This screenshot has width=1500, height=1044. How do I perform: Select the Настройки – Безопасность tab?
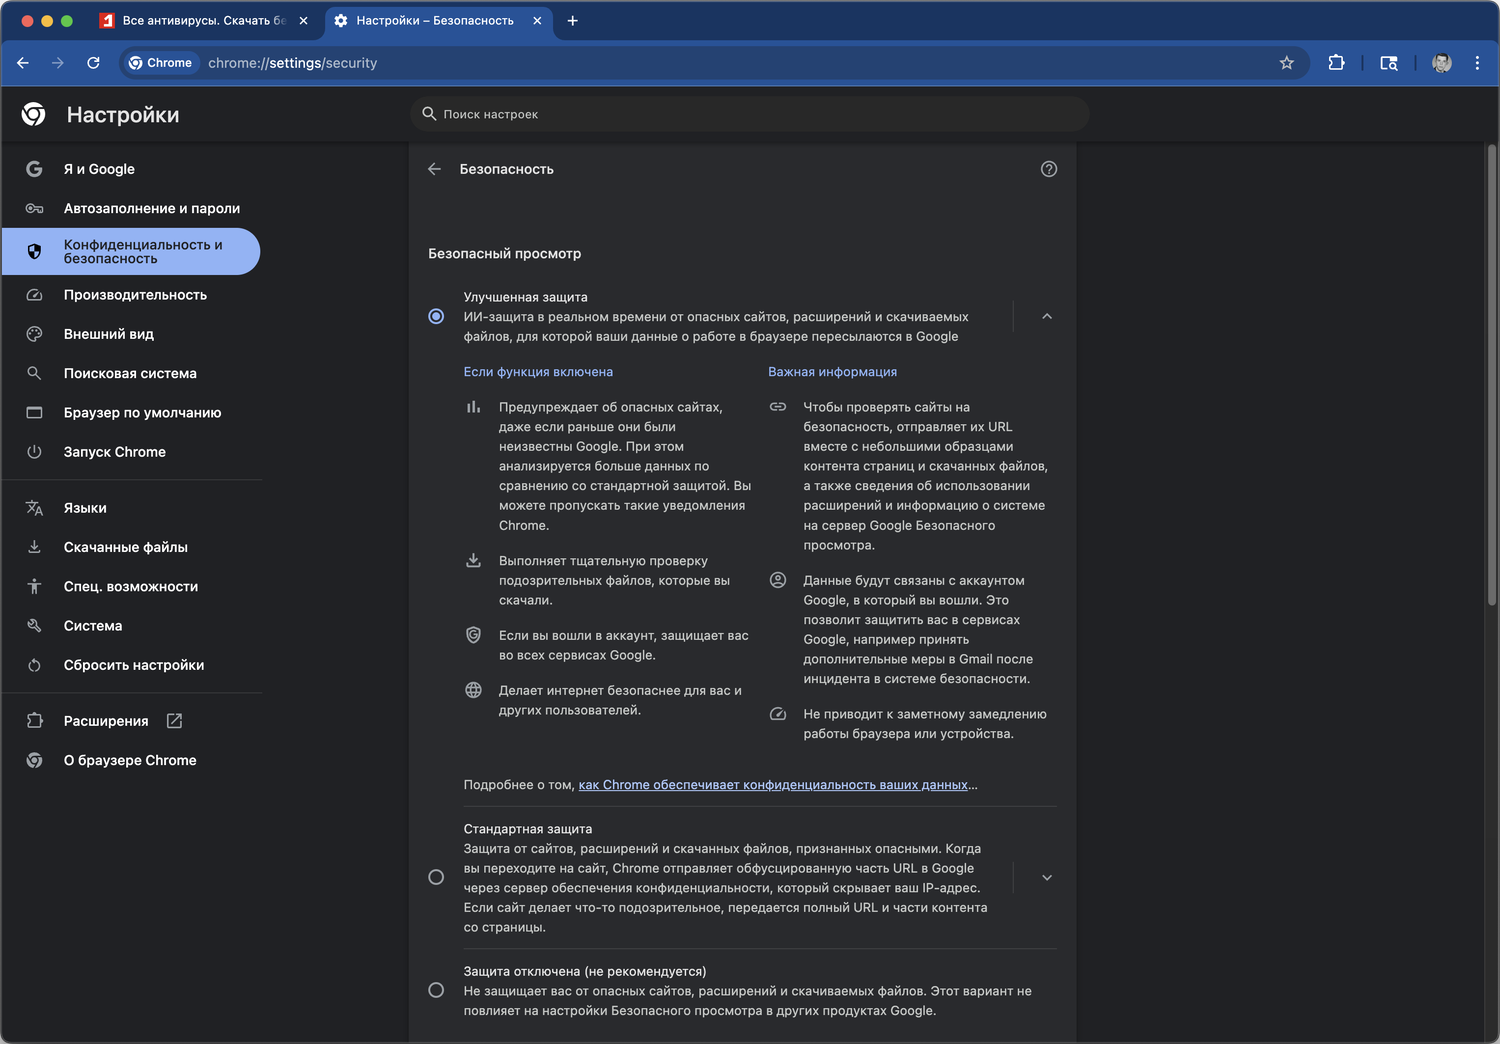[x=437, y=20]
